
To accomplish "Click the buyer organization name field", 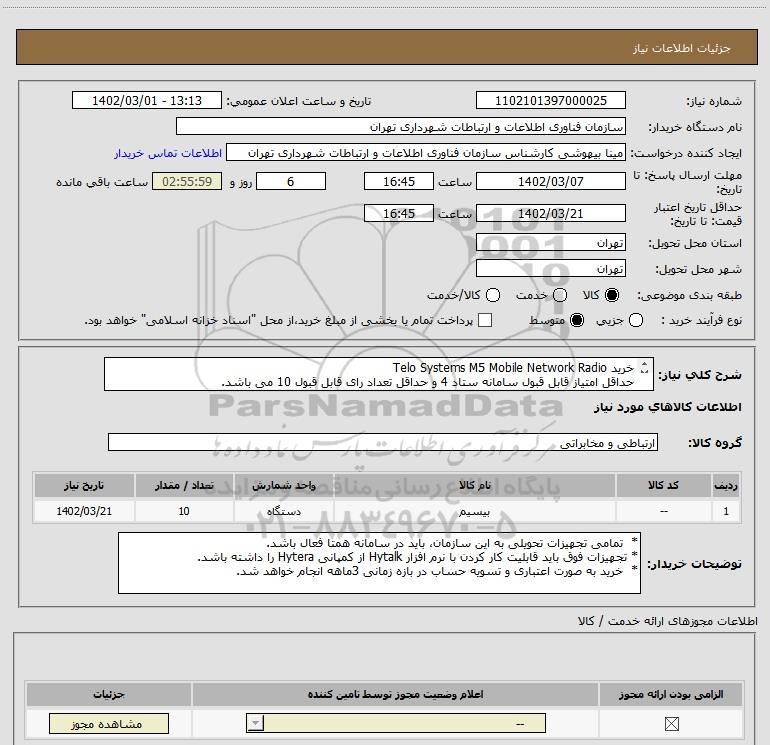I will point(401,127).
